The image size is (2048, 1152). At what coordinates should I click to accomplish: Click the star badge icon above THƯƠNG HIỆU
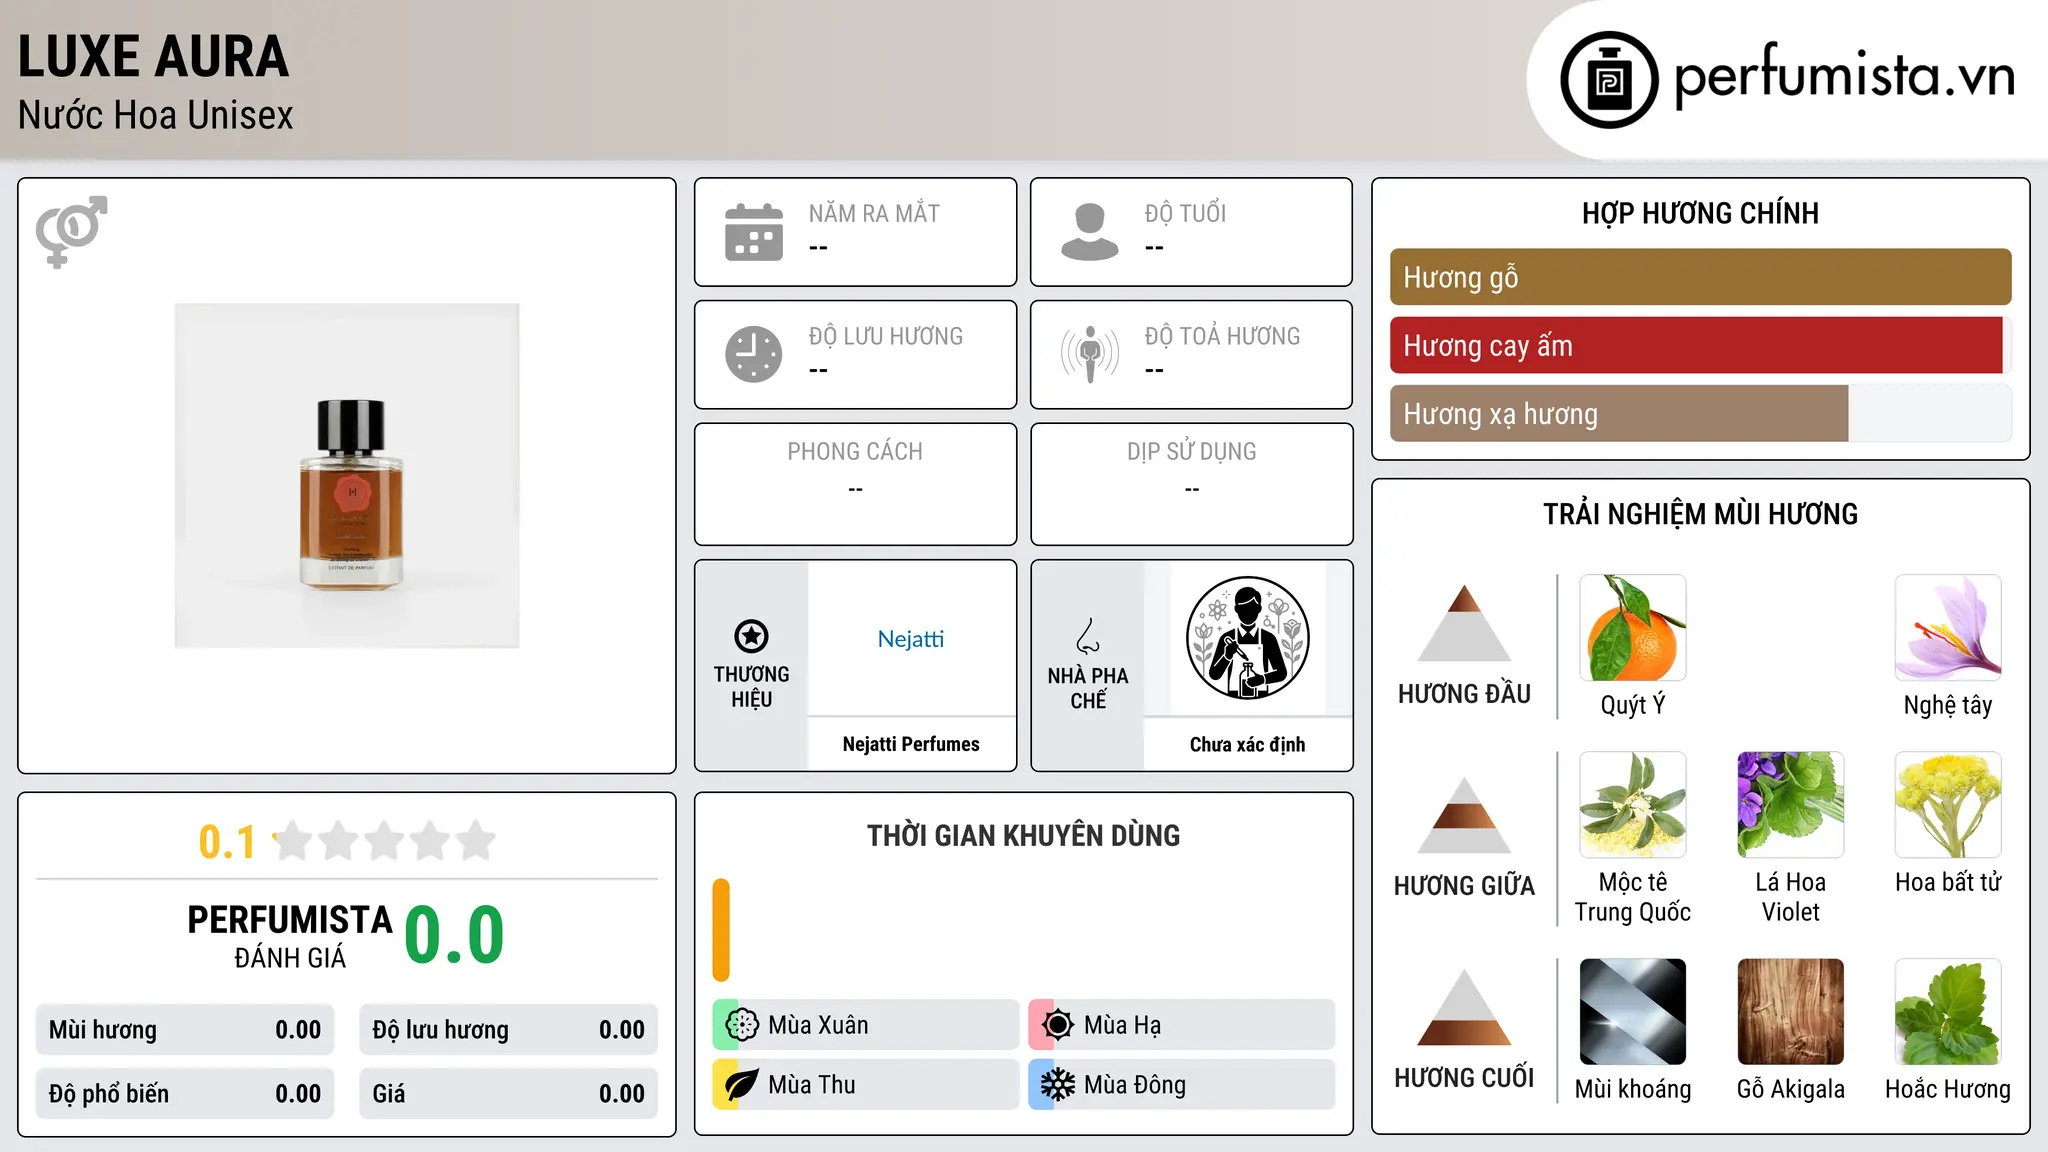coord(751,636)
